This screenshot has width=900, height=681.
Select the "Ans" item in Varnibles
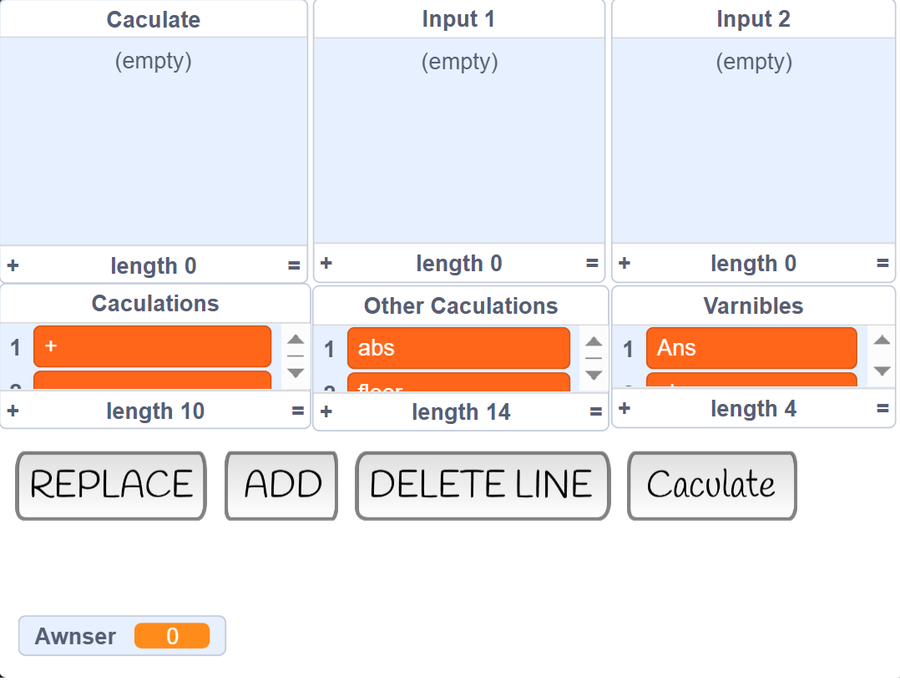[x=751, y=348]
